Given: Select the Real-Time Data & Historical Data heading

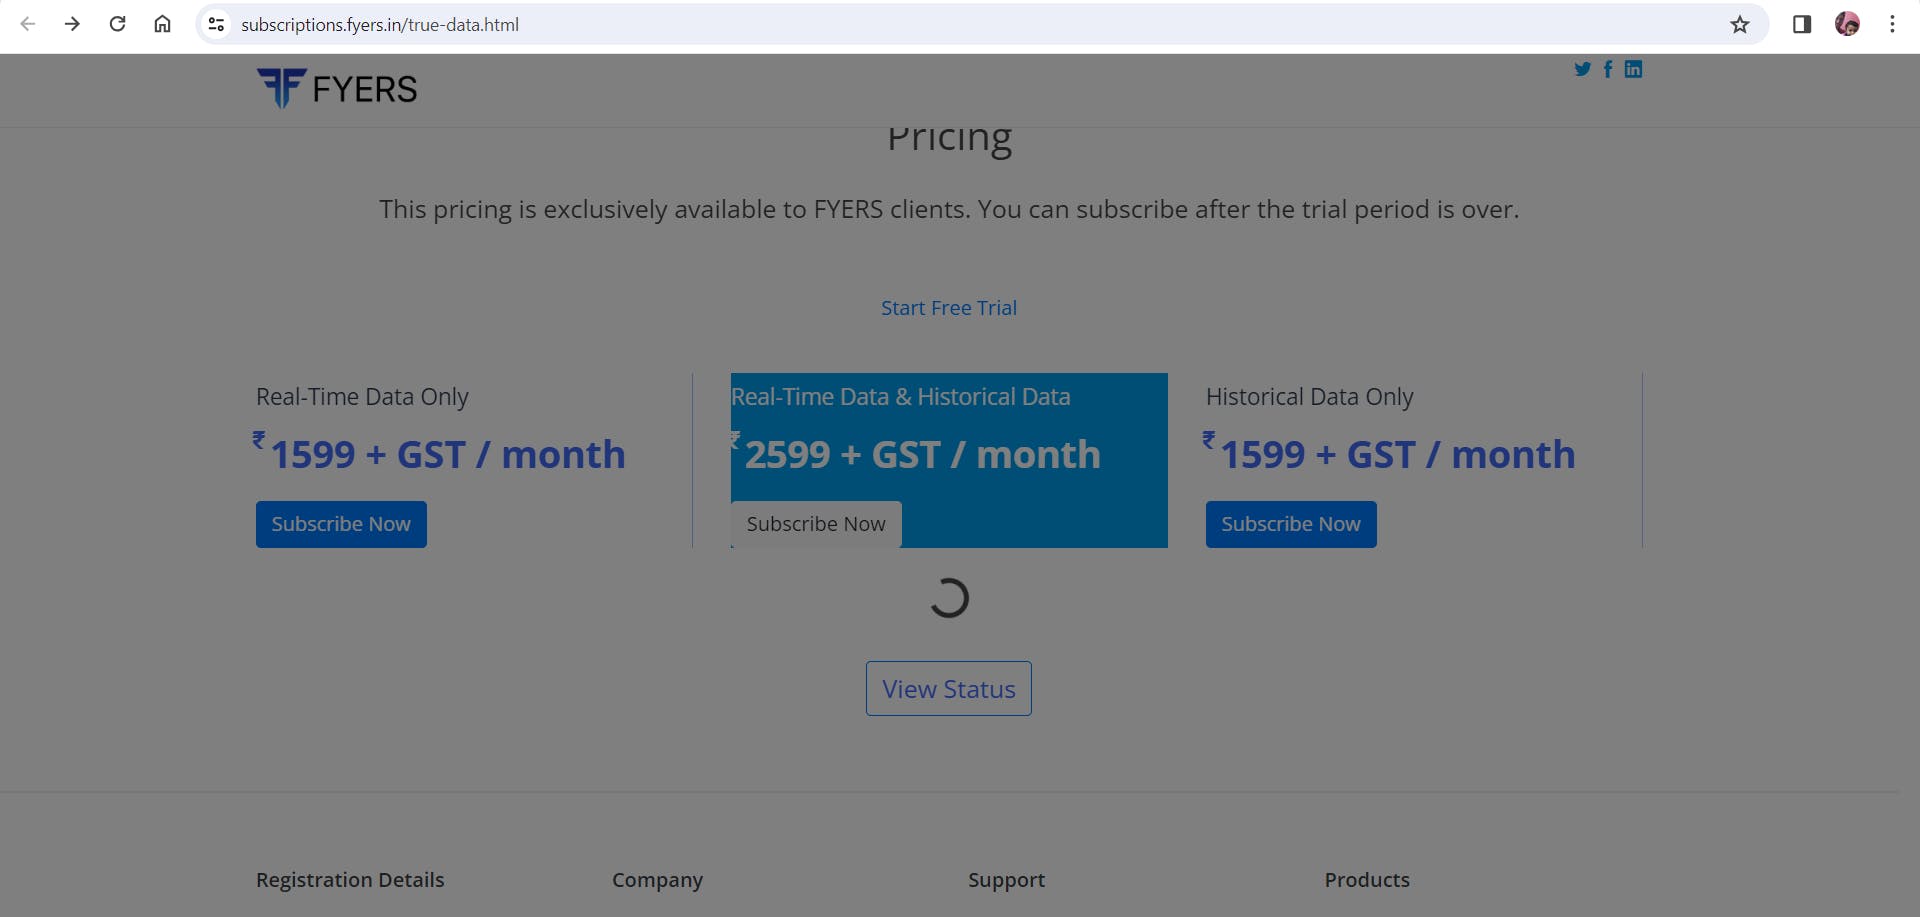Looking at the screenshot, I should 901,397.
